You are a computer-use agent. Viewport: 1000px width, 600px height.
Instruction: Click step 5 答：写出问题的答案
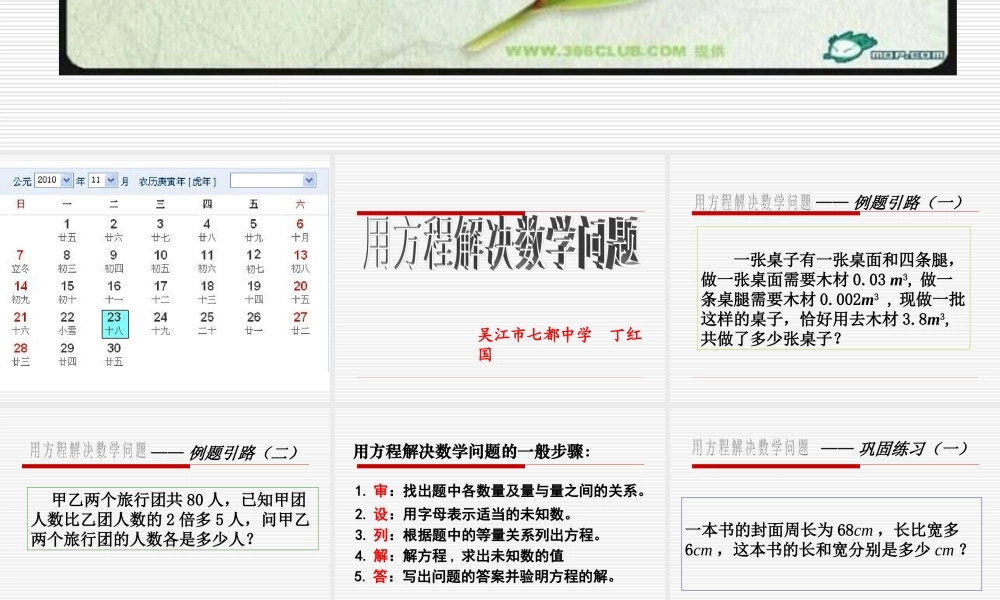tap(487, 576)
